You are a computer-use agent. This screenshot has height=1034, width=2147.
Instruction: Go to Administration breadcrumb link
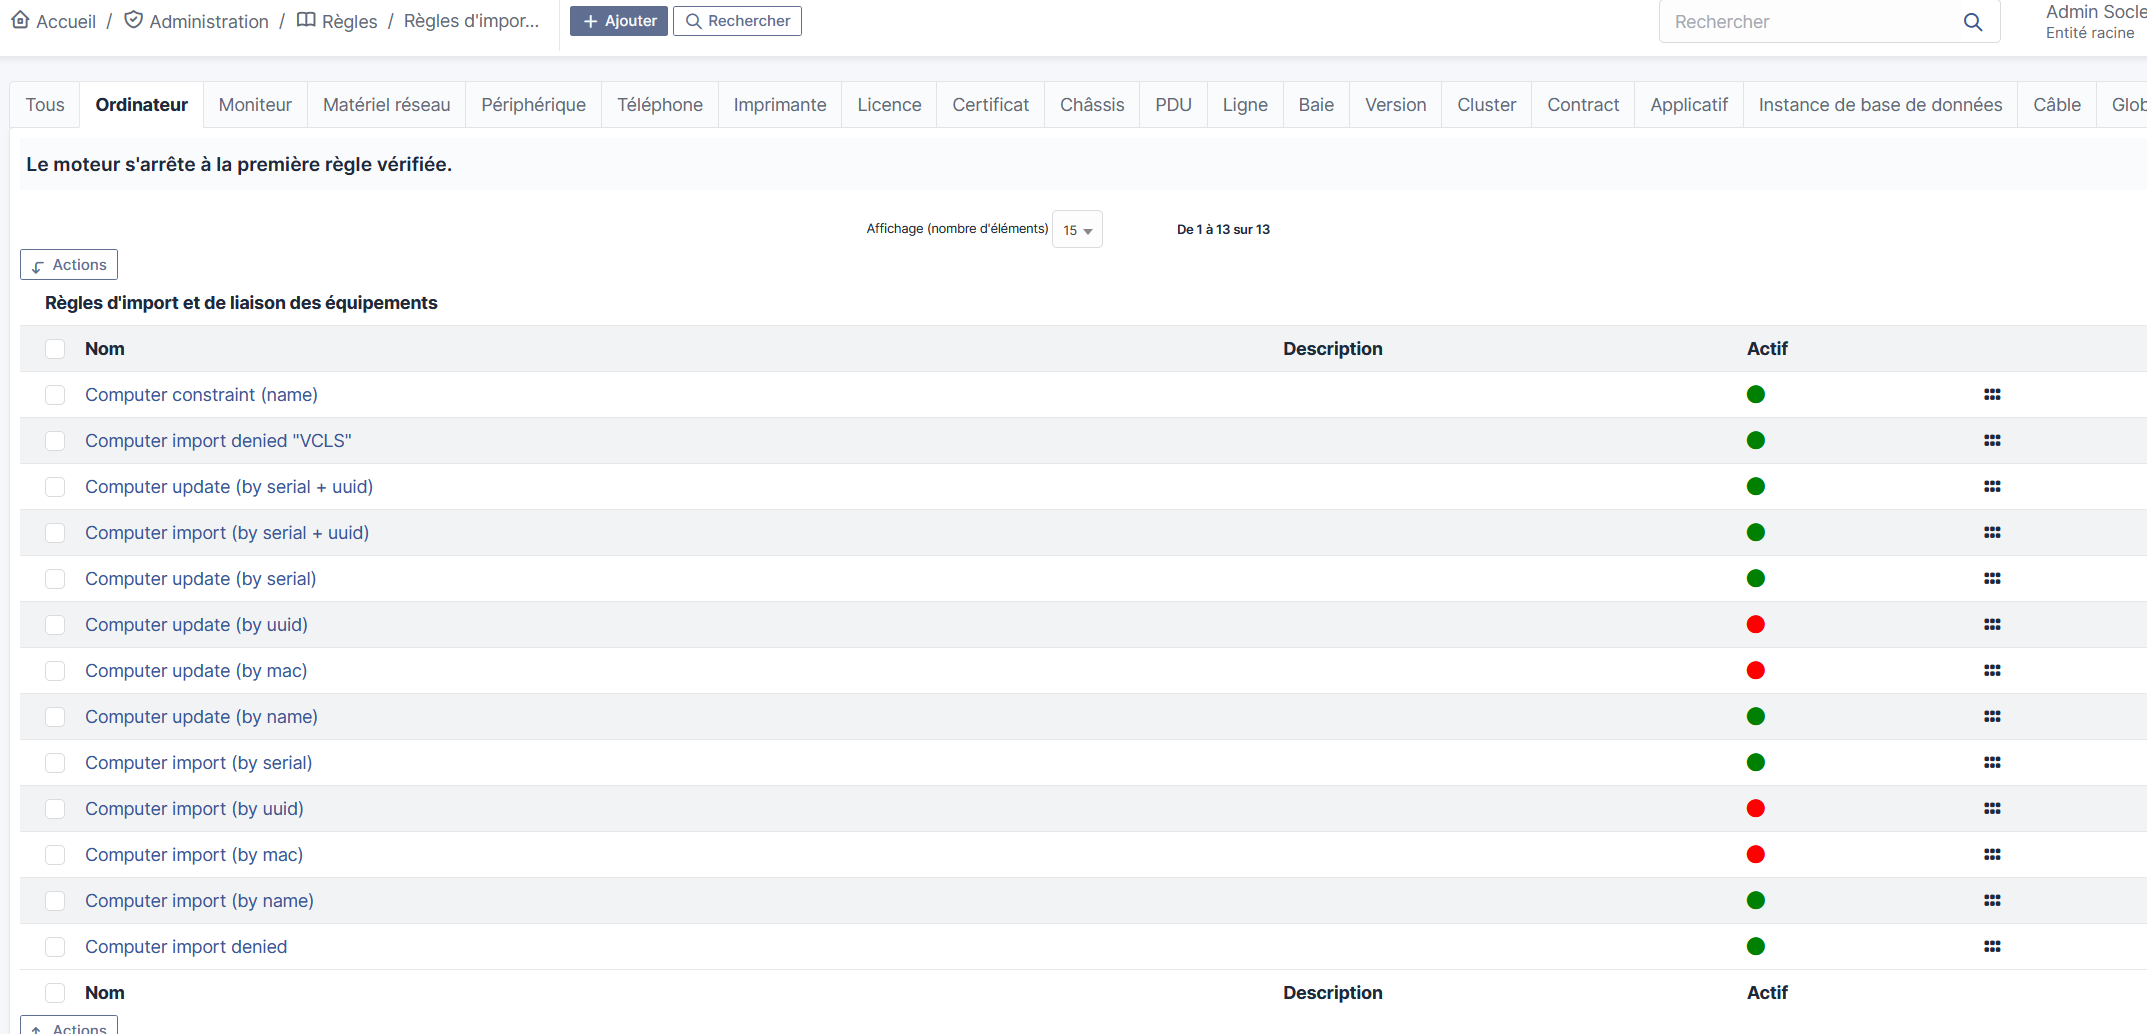click(x=209, y=21)
